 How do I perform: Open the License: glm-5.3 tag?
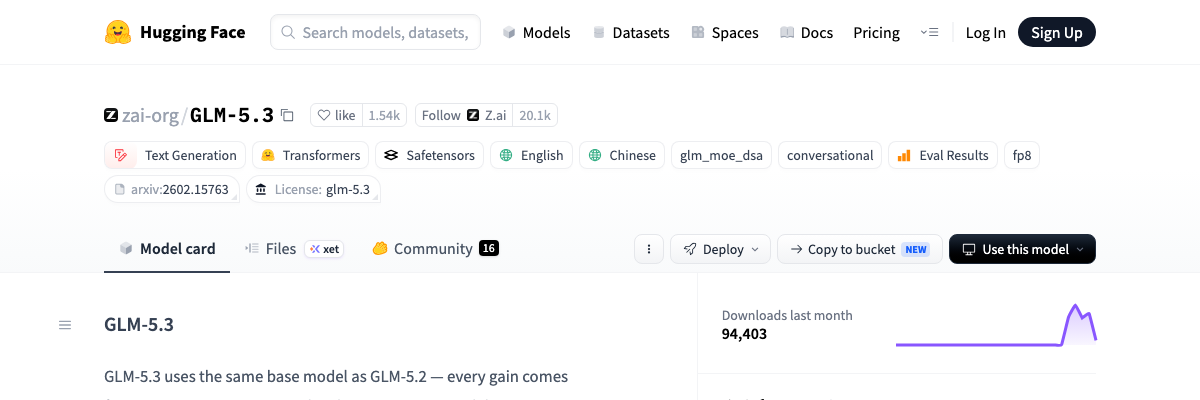[313, 189]
